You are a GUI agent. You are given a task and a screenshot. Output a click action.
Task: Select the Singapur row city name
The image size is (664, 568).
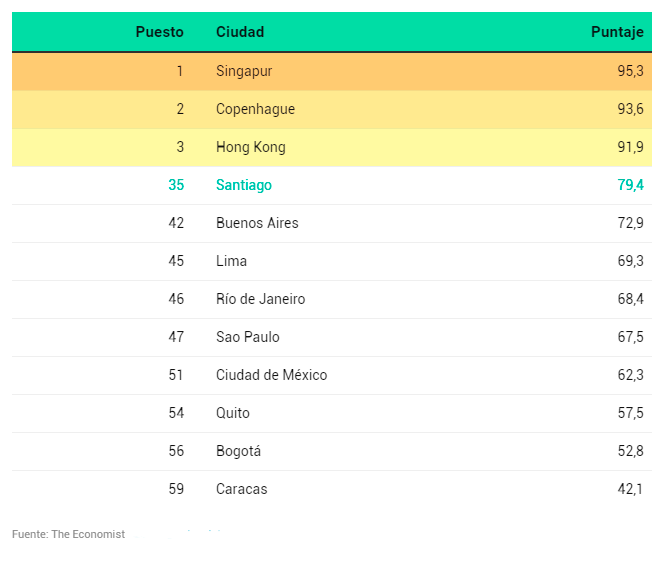(x=244, y=71)
